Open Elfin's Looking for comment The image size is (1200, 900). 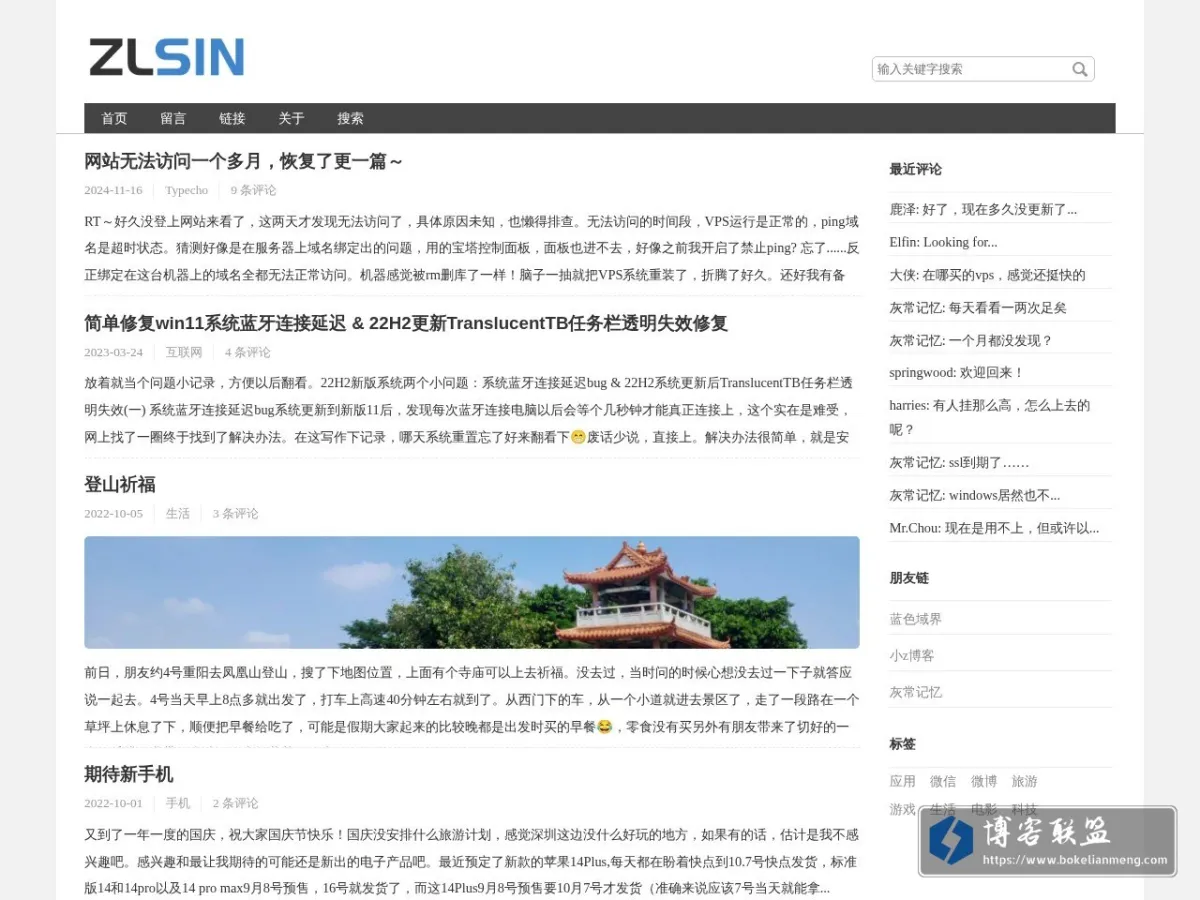943,242
